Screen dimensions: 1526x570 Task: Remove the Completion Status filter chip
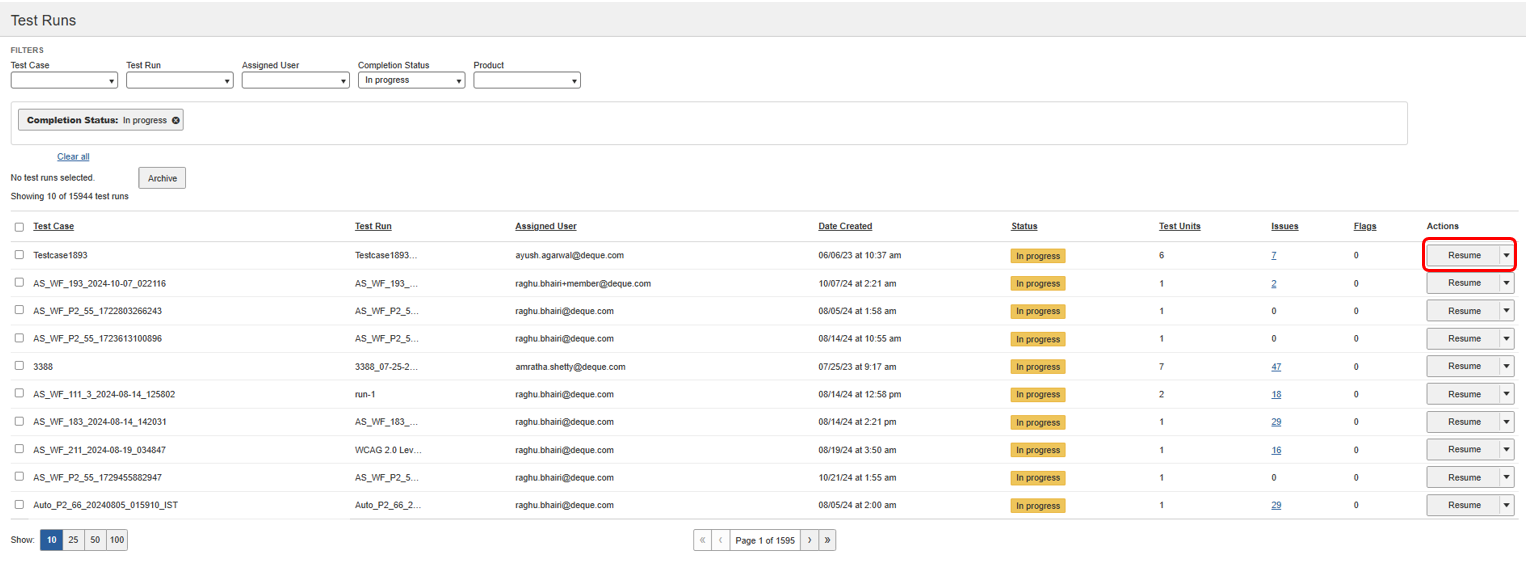click(176, 121)
